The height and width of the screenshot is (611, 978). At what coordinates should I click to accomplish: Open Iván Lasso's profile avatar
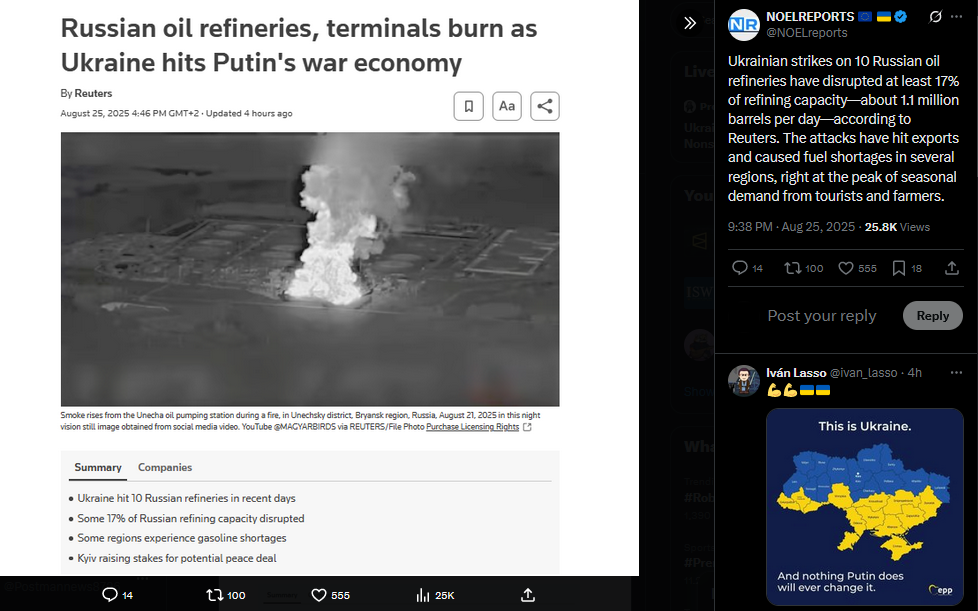coord(743,381)
